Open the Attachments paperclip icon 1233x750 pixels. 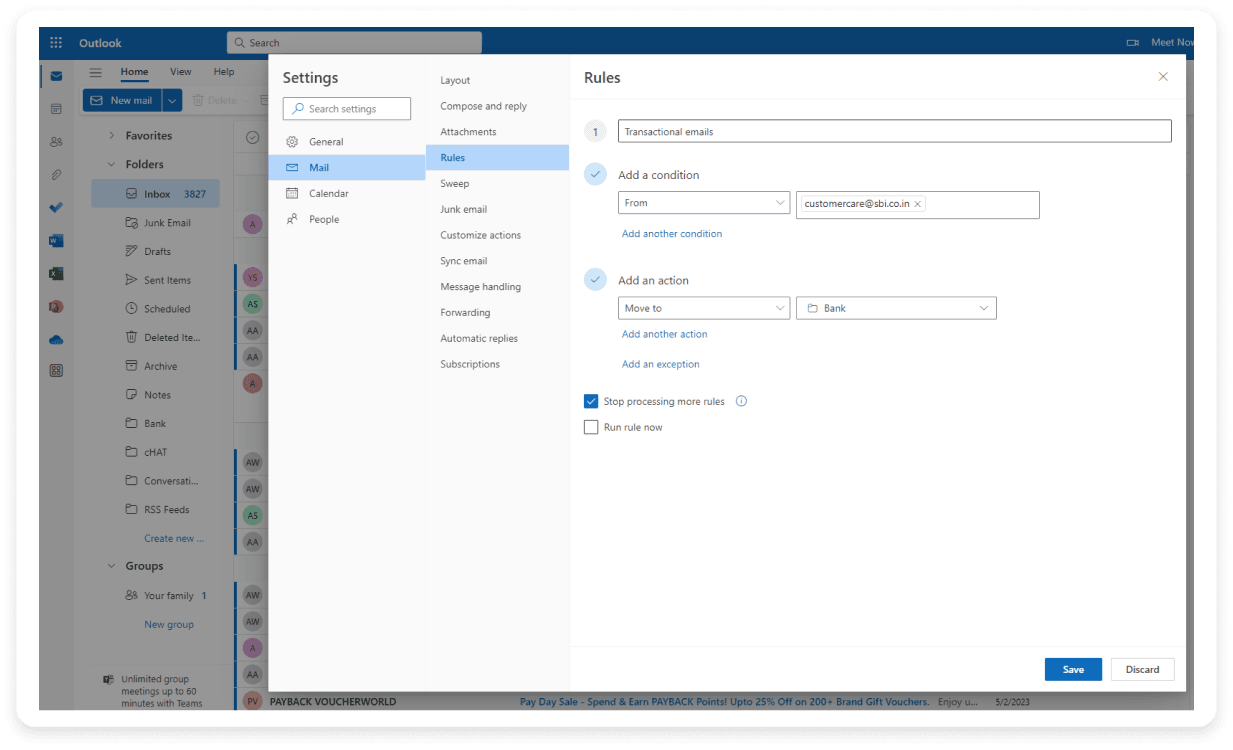[x=55, y=174]
